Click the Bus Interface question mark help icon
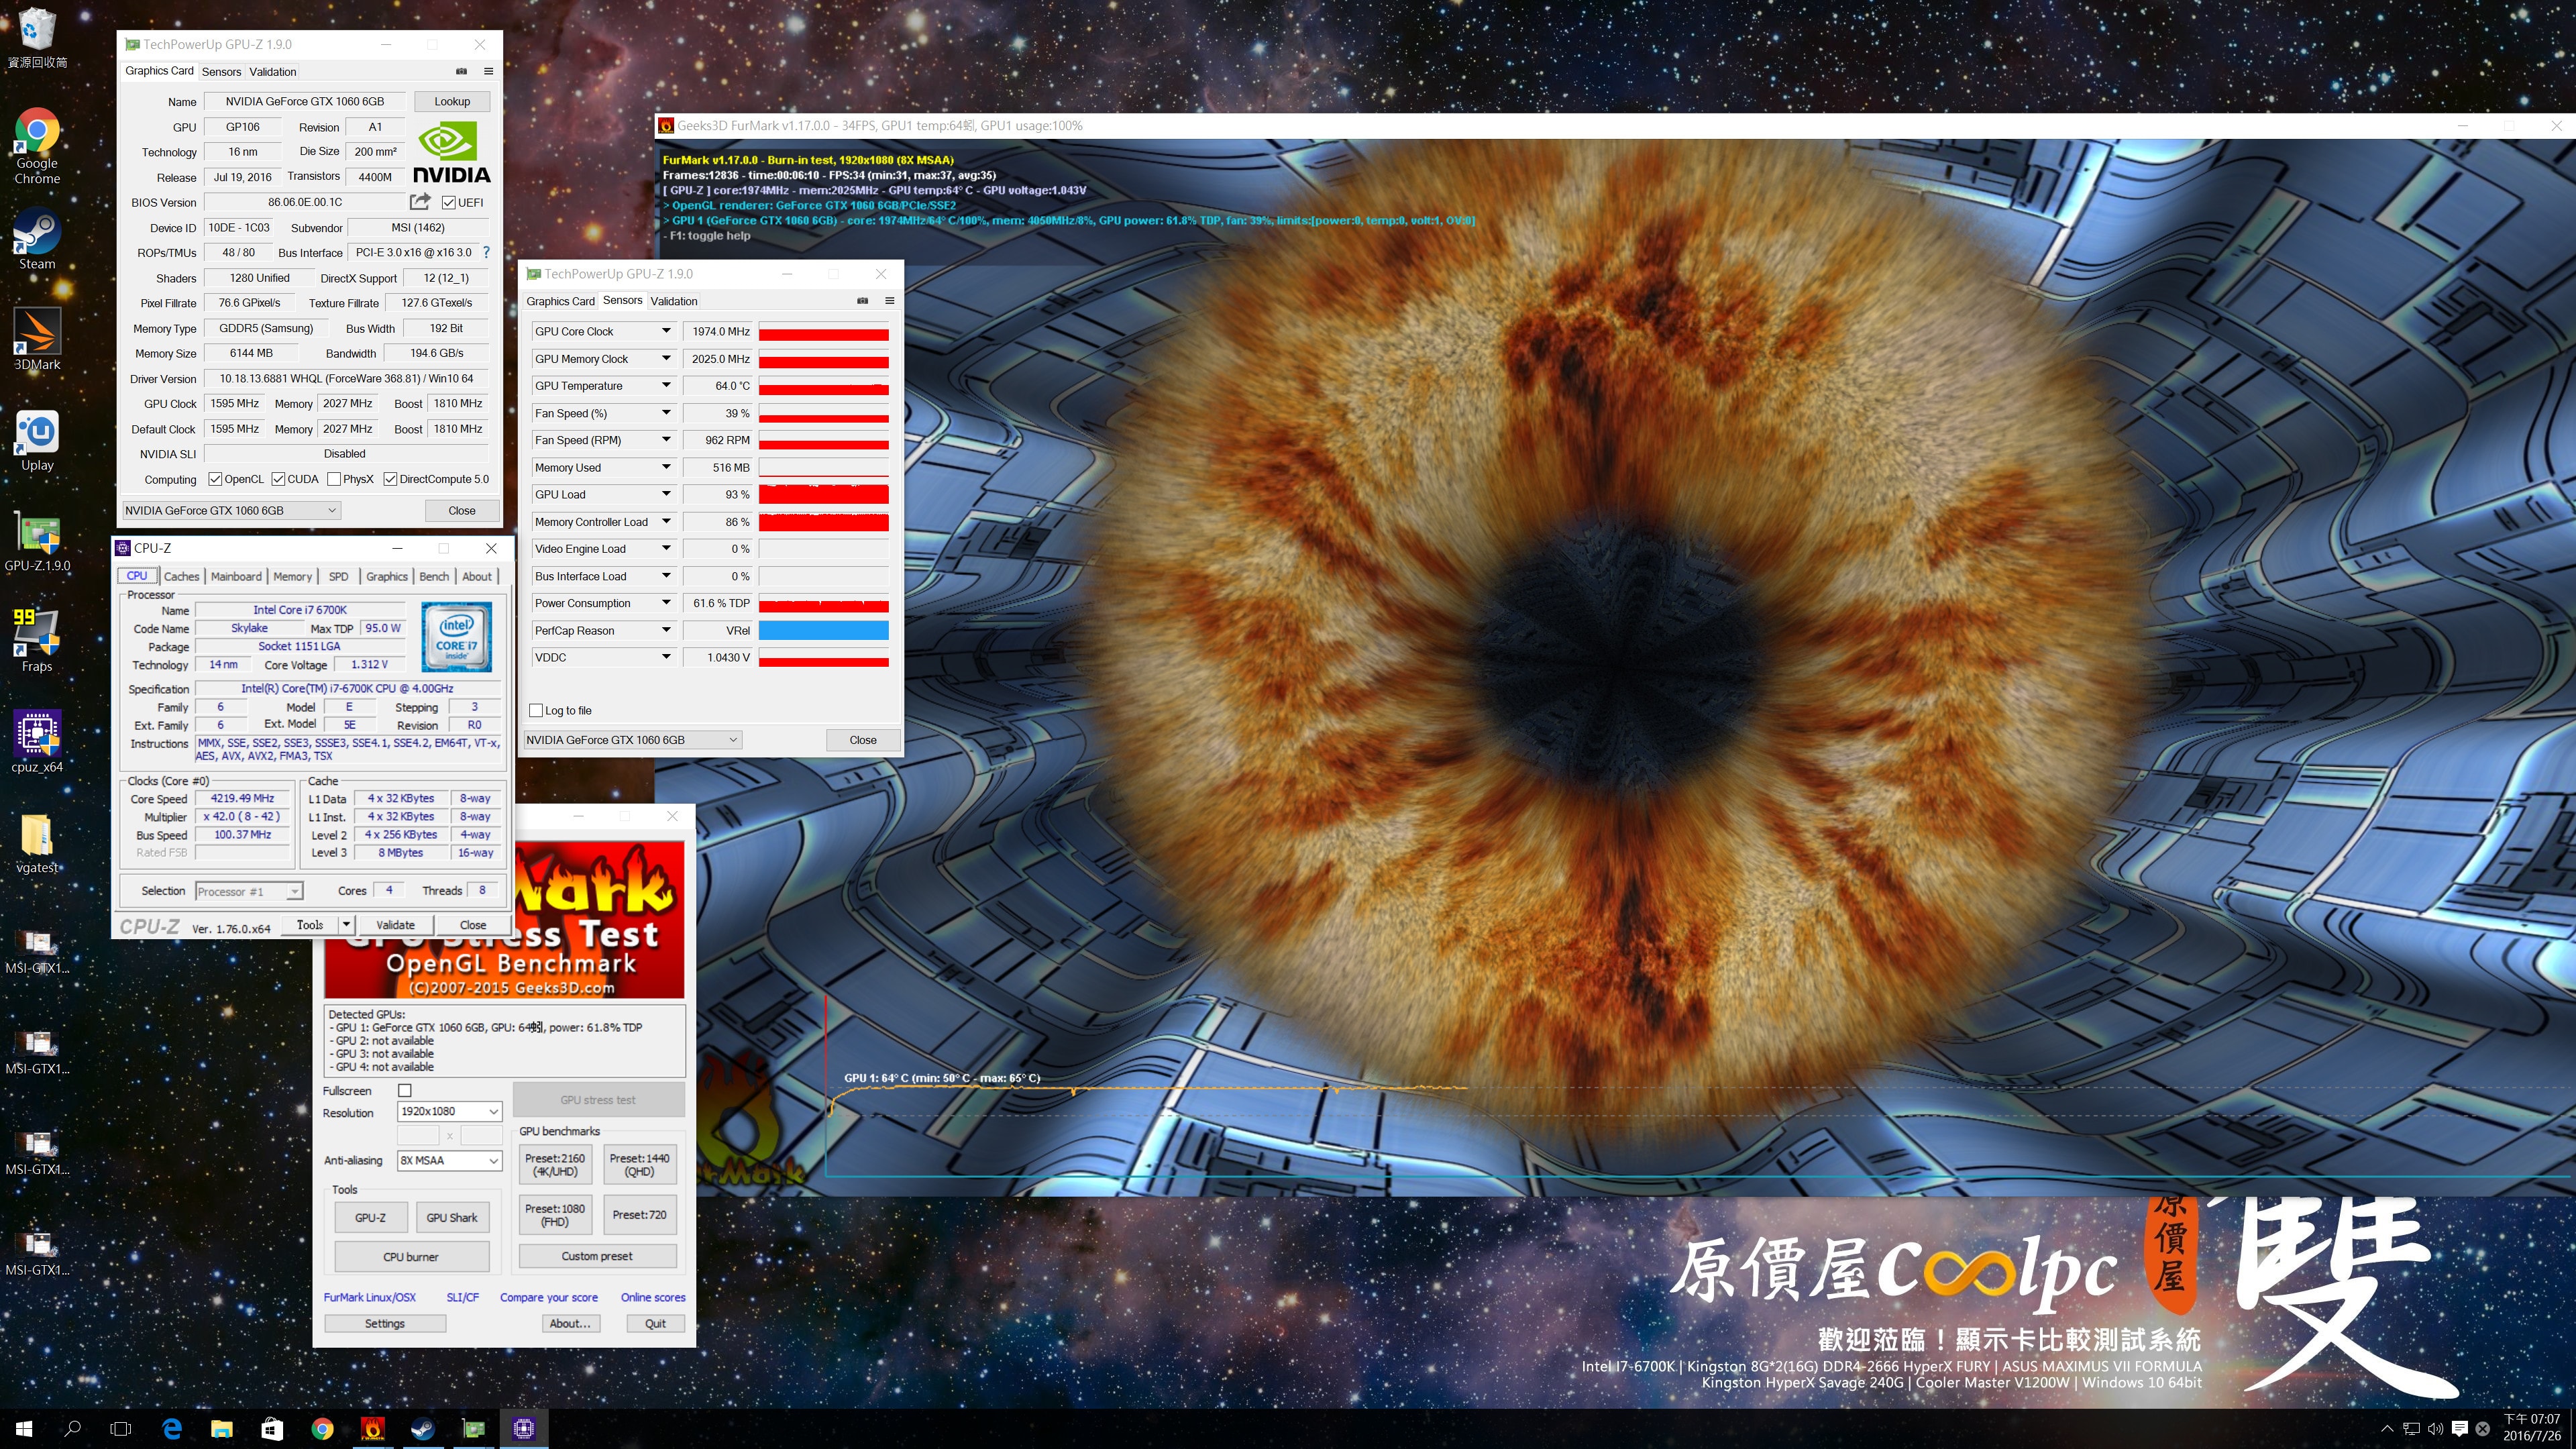This screenshot has height=1449, width=2576. (486, 252)
